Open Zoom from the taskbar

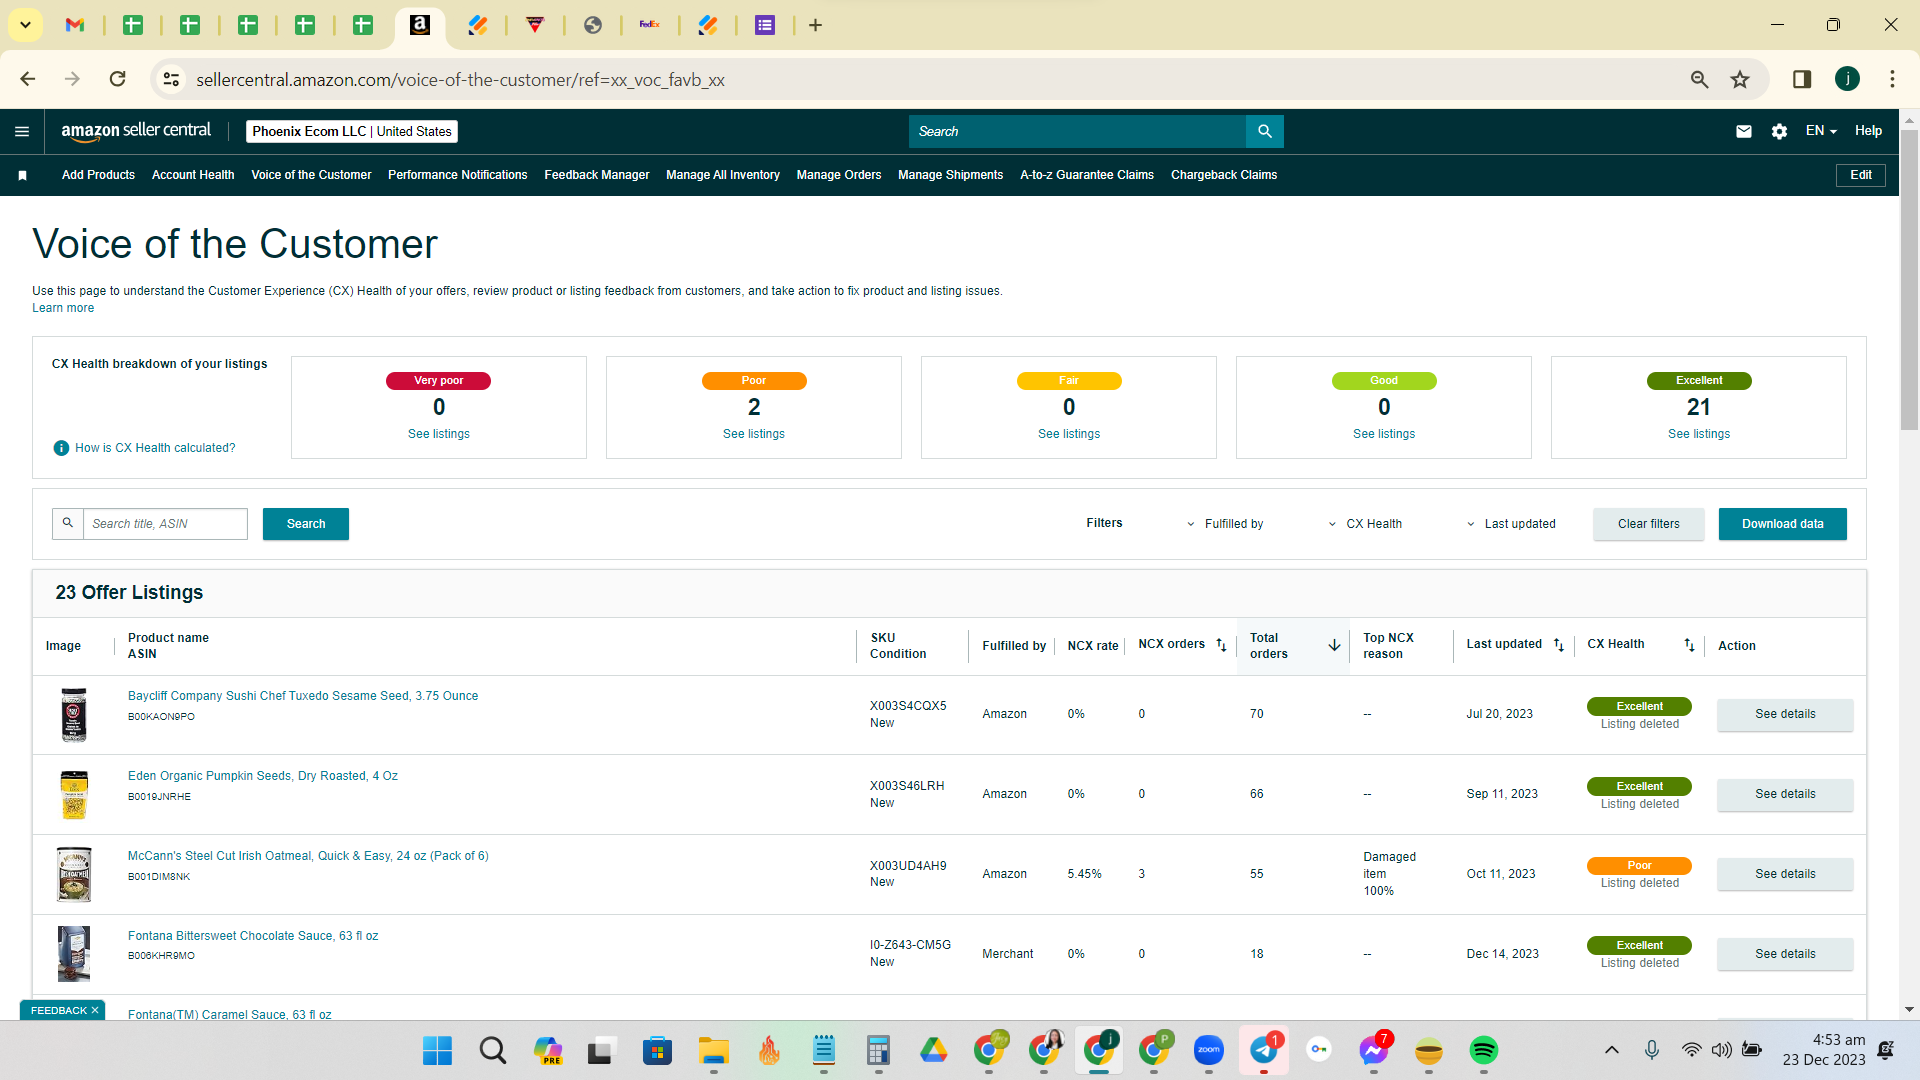(1209, 1050)
